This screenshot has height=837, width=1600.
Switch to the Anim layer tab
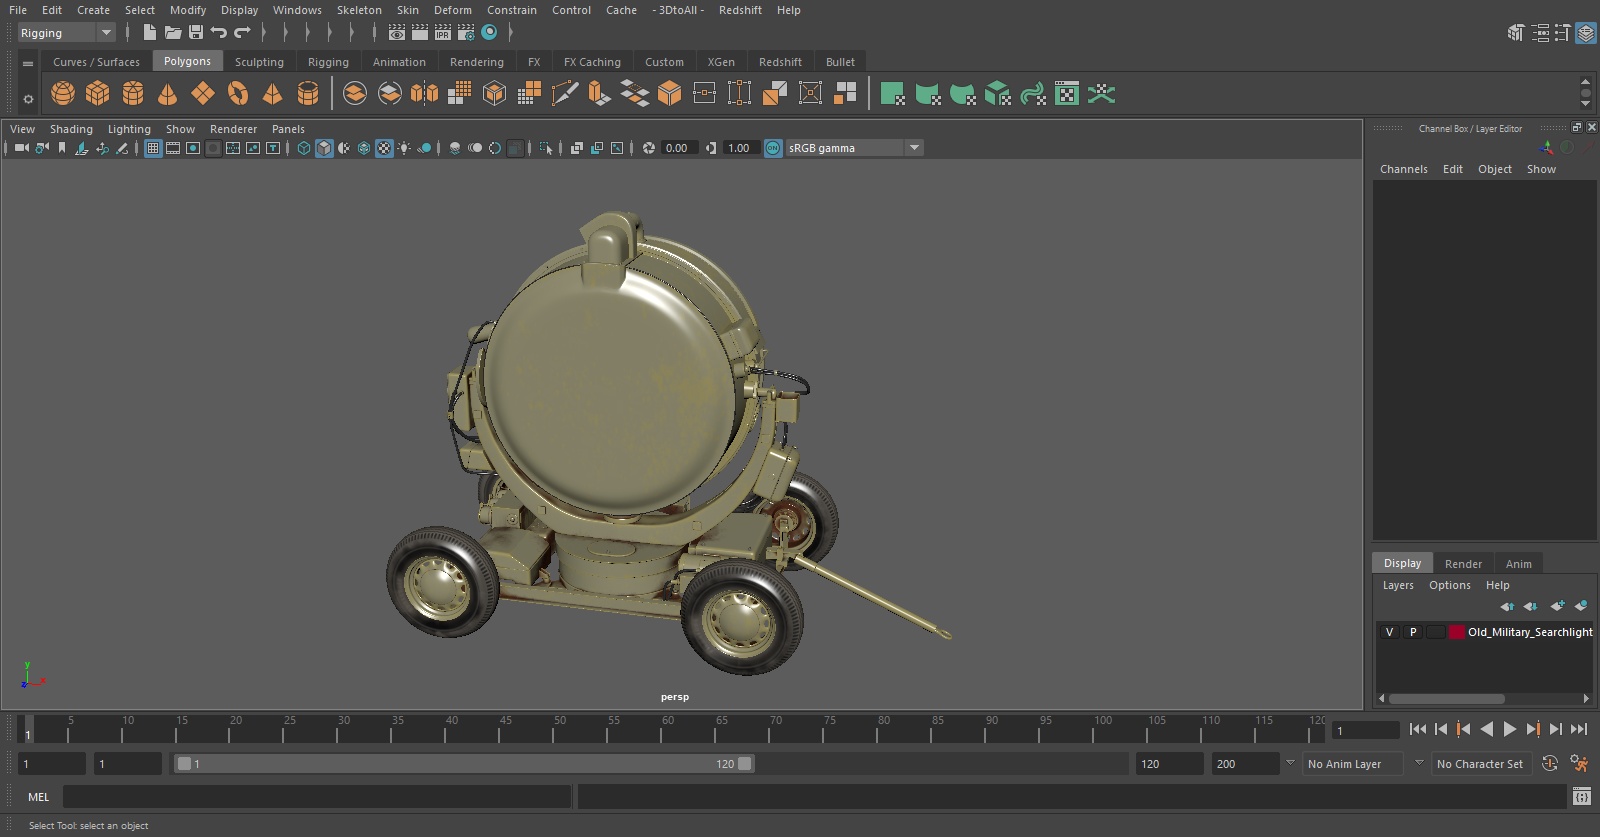[1518, 564]
